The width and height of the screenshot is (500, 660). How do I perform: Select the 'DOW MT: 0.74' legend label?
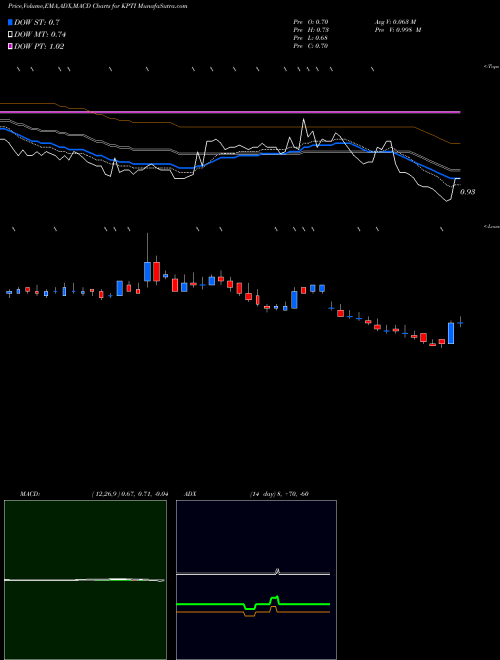coord(40,35)
